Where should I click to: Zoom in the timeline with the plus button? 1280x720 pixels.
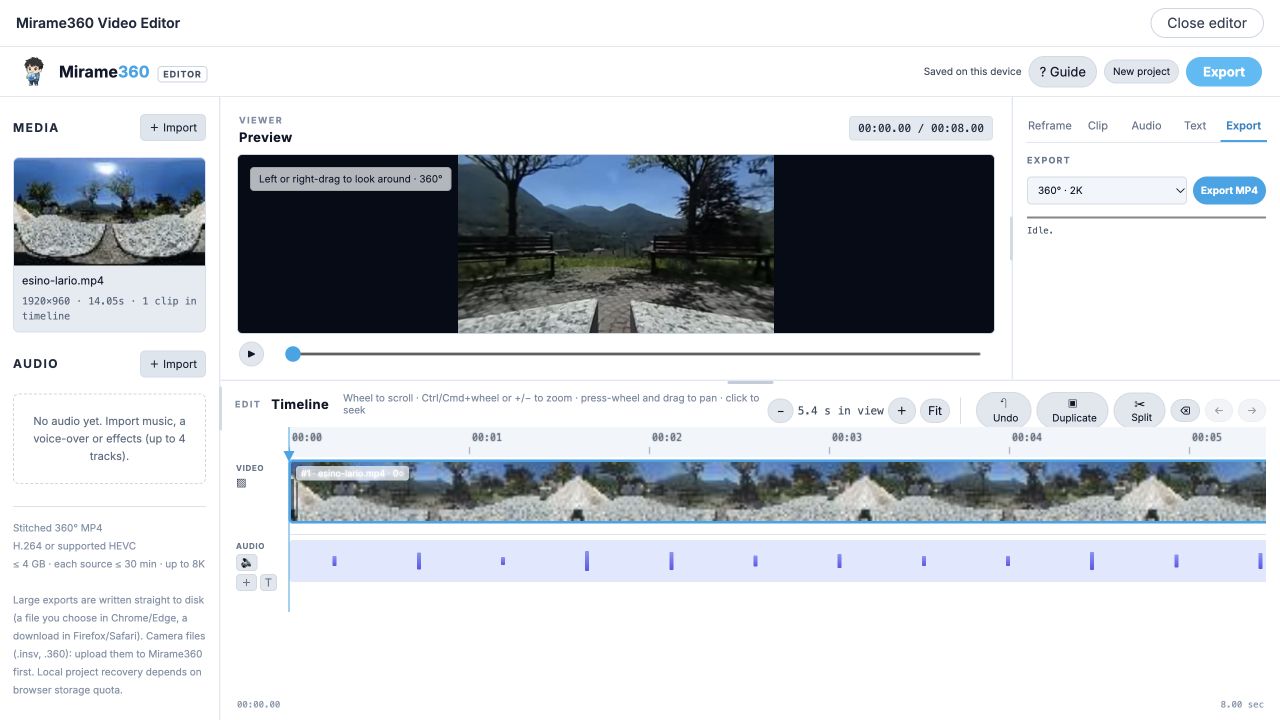902,410
